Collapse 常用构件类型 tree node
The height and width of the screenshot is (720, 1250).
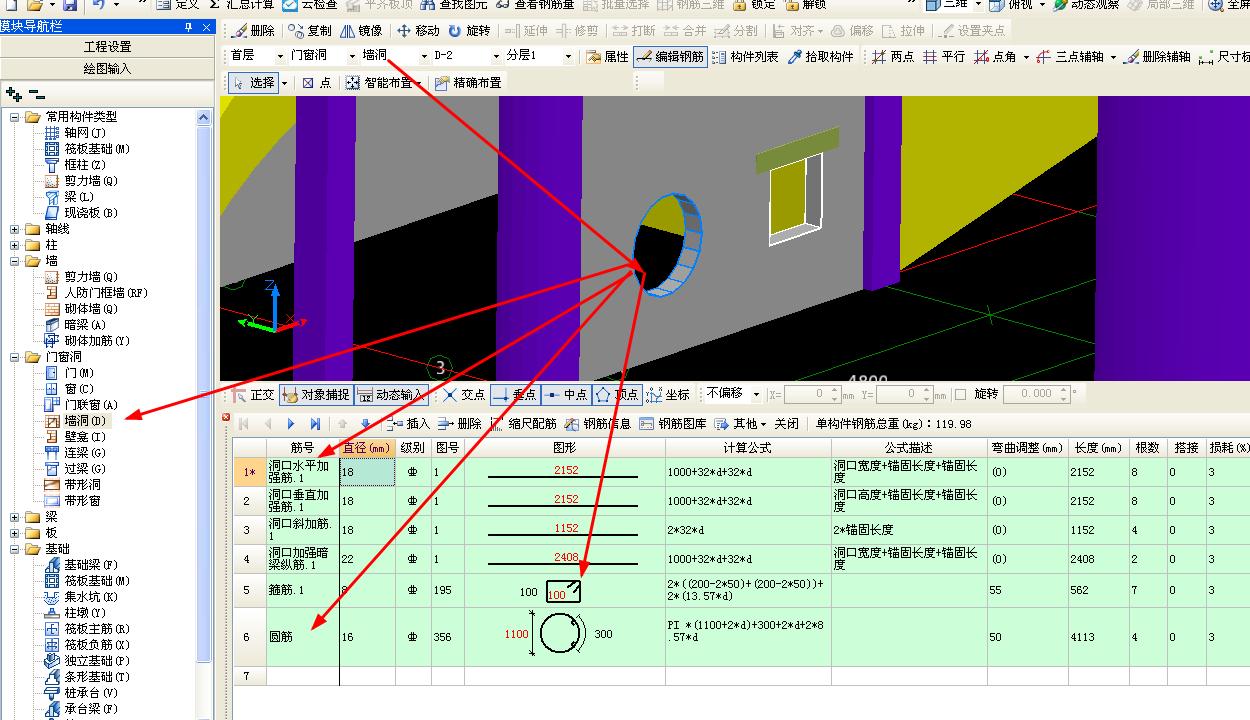pos(15,117)
